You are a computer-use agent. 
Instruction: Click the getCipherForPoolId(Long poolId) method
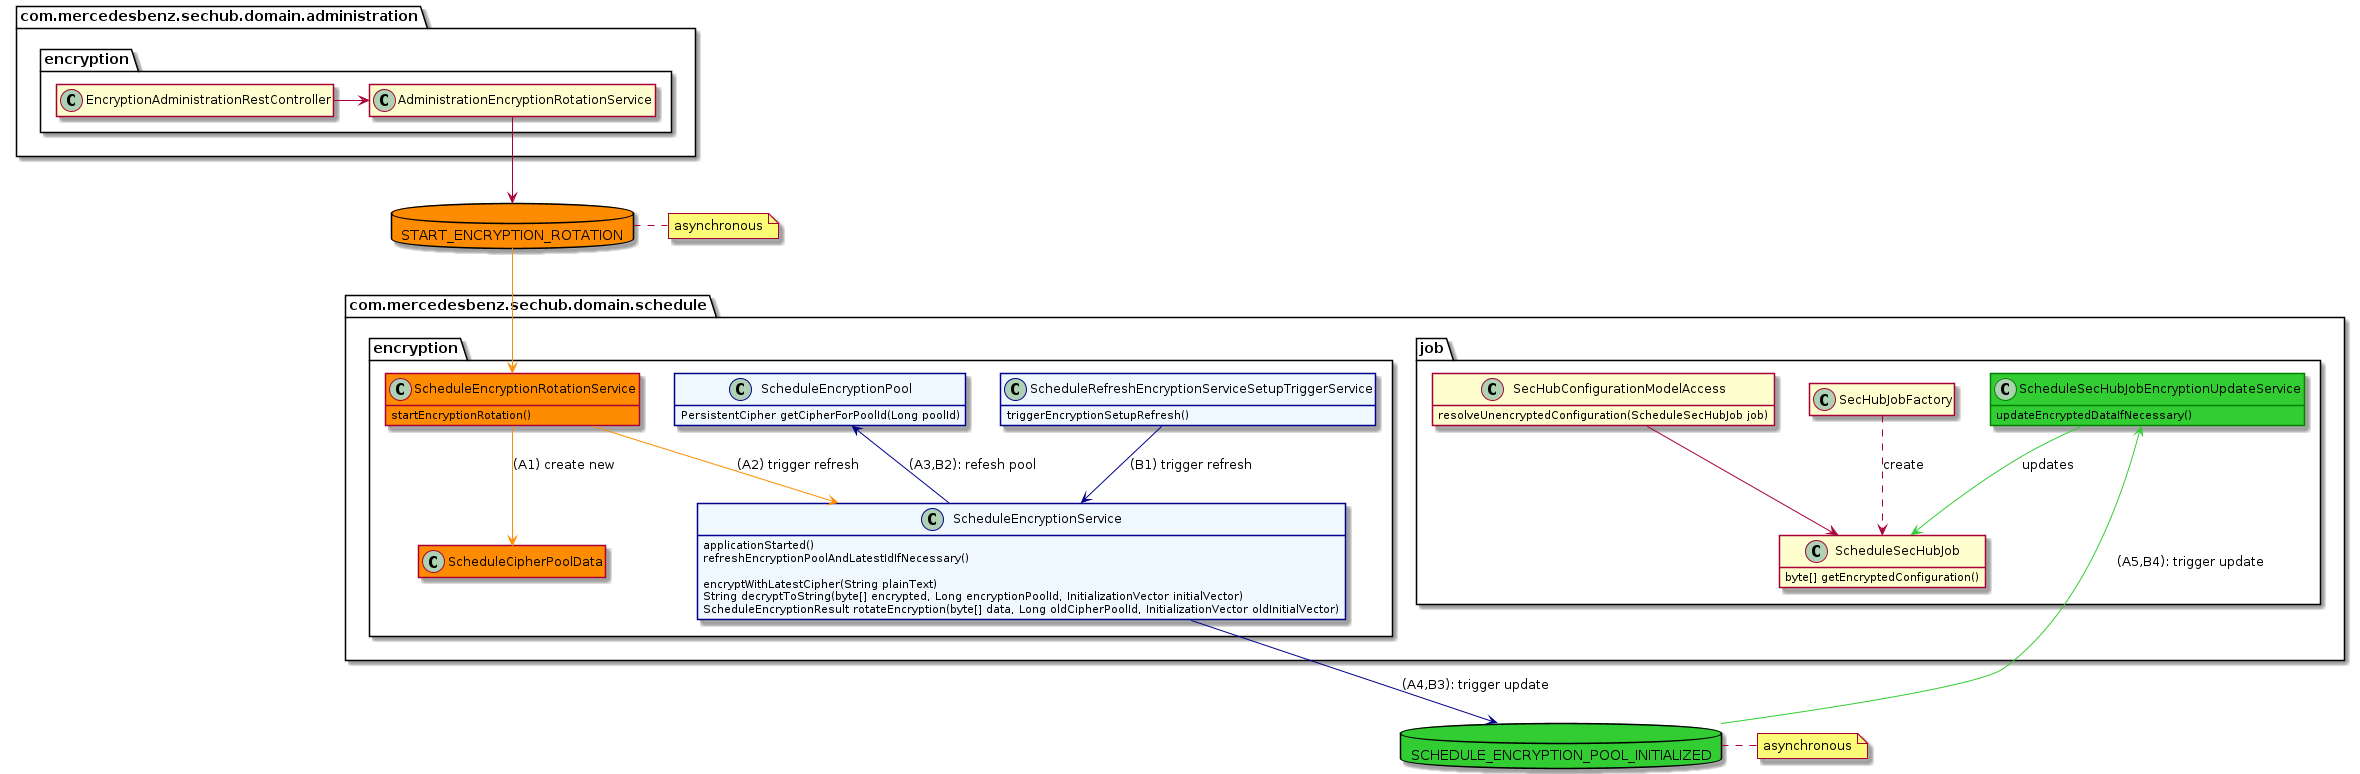[820, 415]
